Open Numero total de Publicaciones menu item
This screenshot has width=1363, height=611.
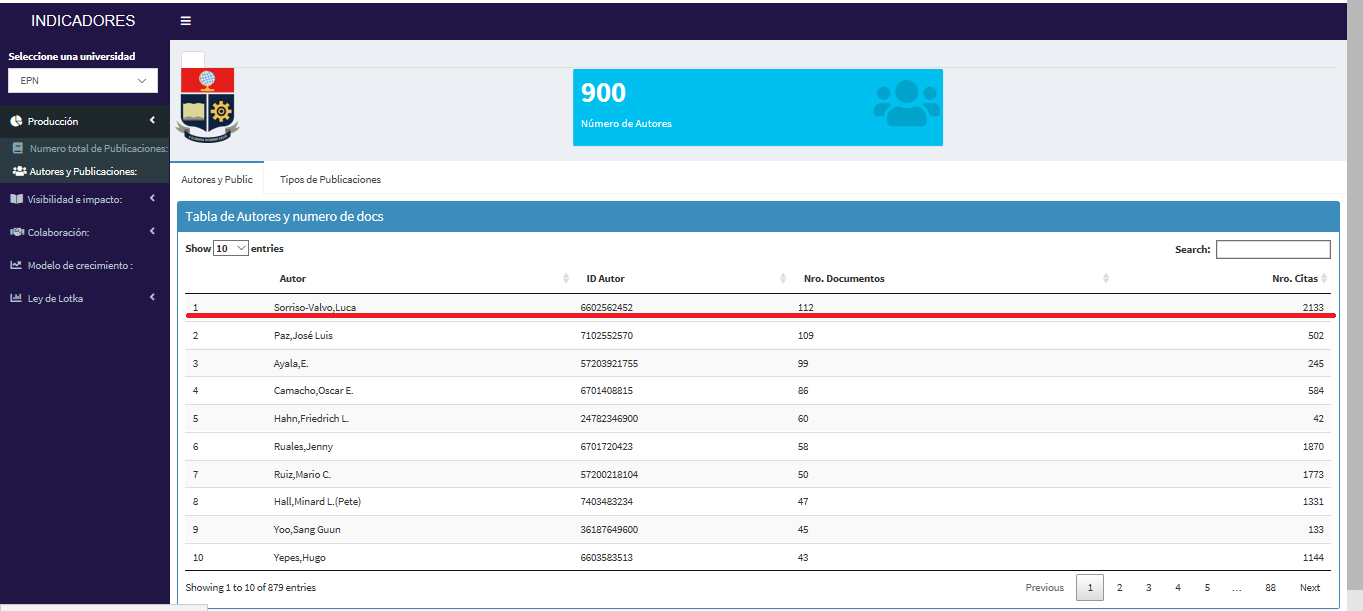[97, 148]
